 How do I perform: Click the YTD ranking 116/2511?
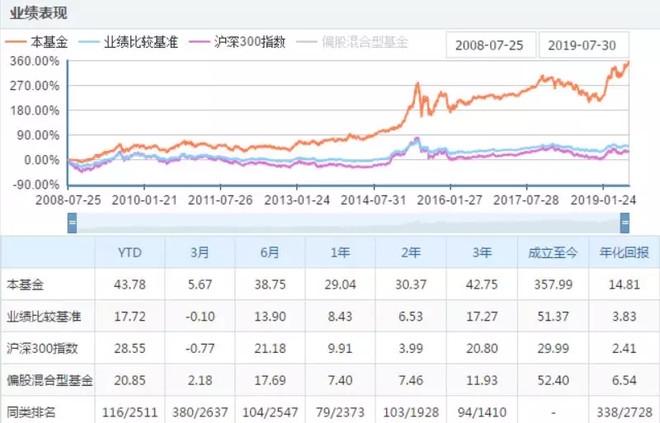pyautogui.click(x=130, y=412)
